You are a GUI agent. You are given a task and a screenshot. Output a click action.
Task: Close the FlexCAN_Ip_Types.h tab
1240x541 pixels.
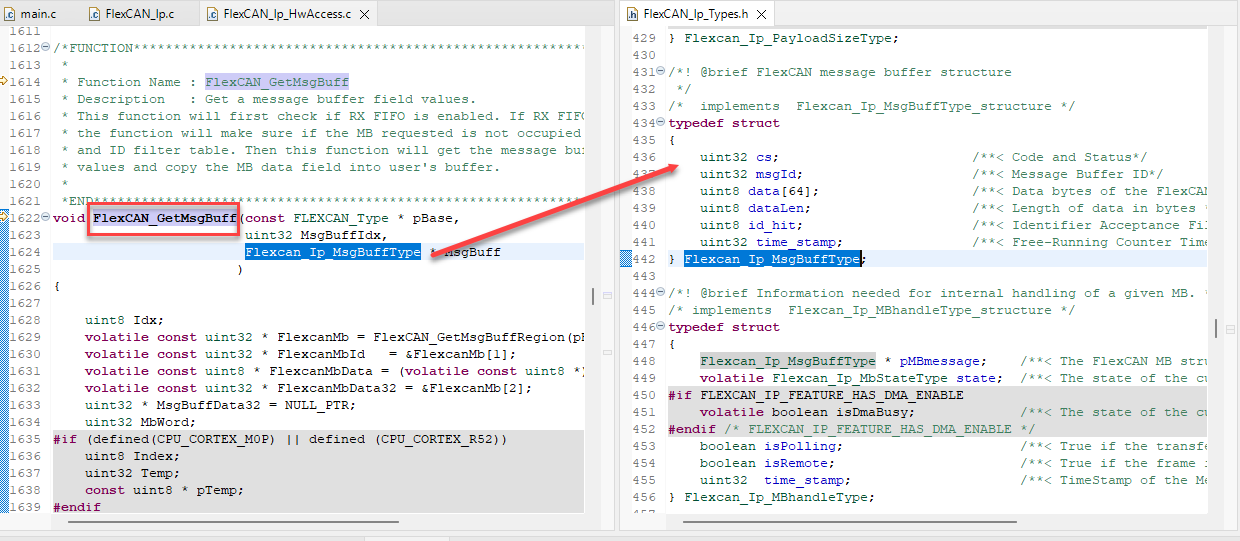click(762, 15)
